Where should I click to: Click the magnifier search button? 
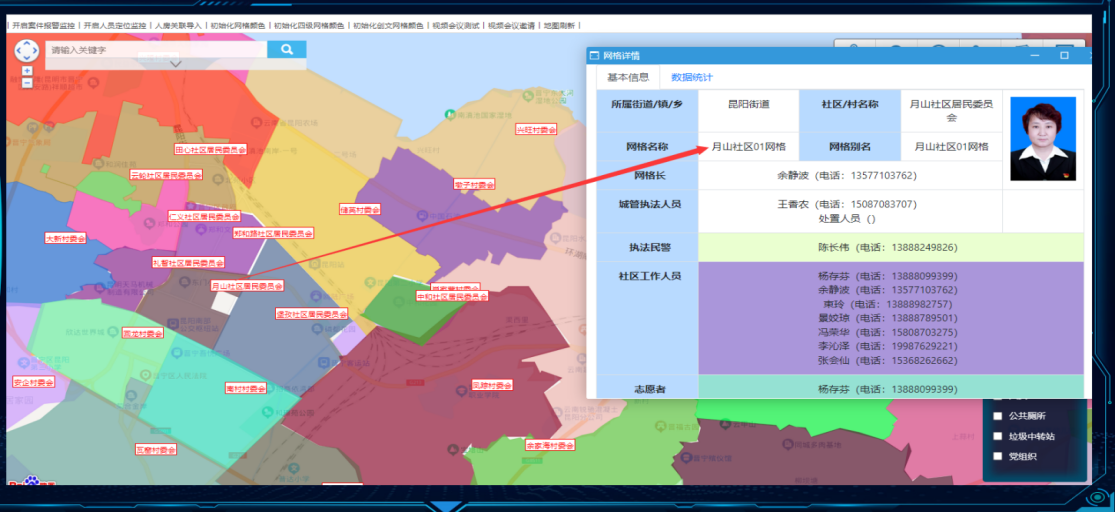point(287,49)
